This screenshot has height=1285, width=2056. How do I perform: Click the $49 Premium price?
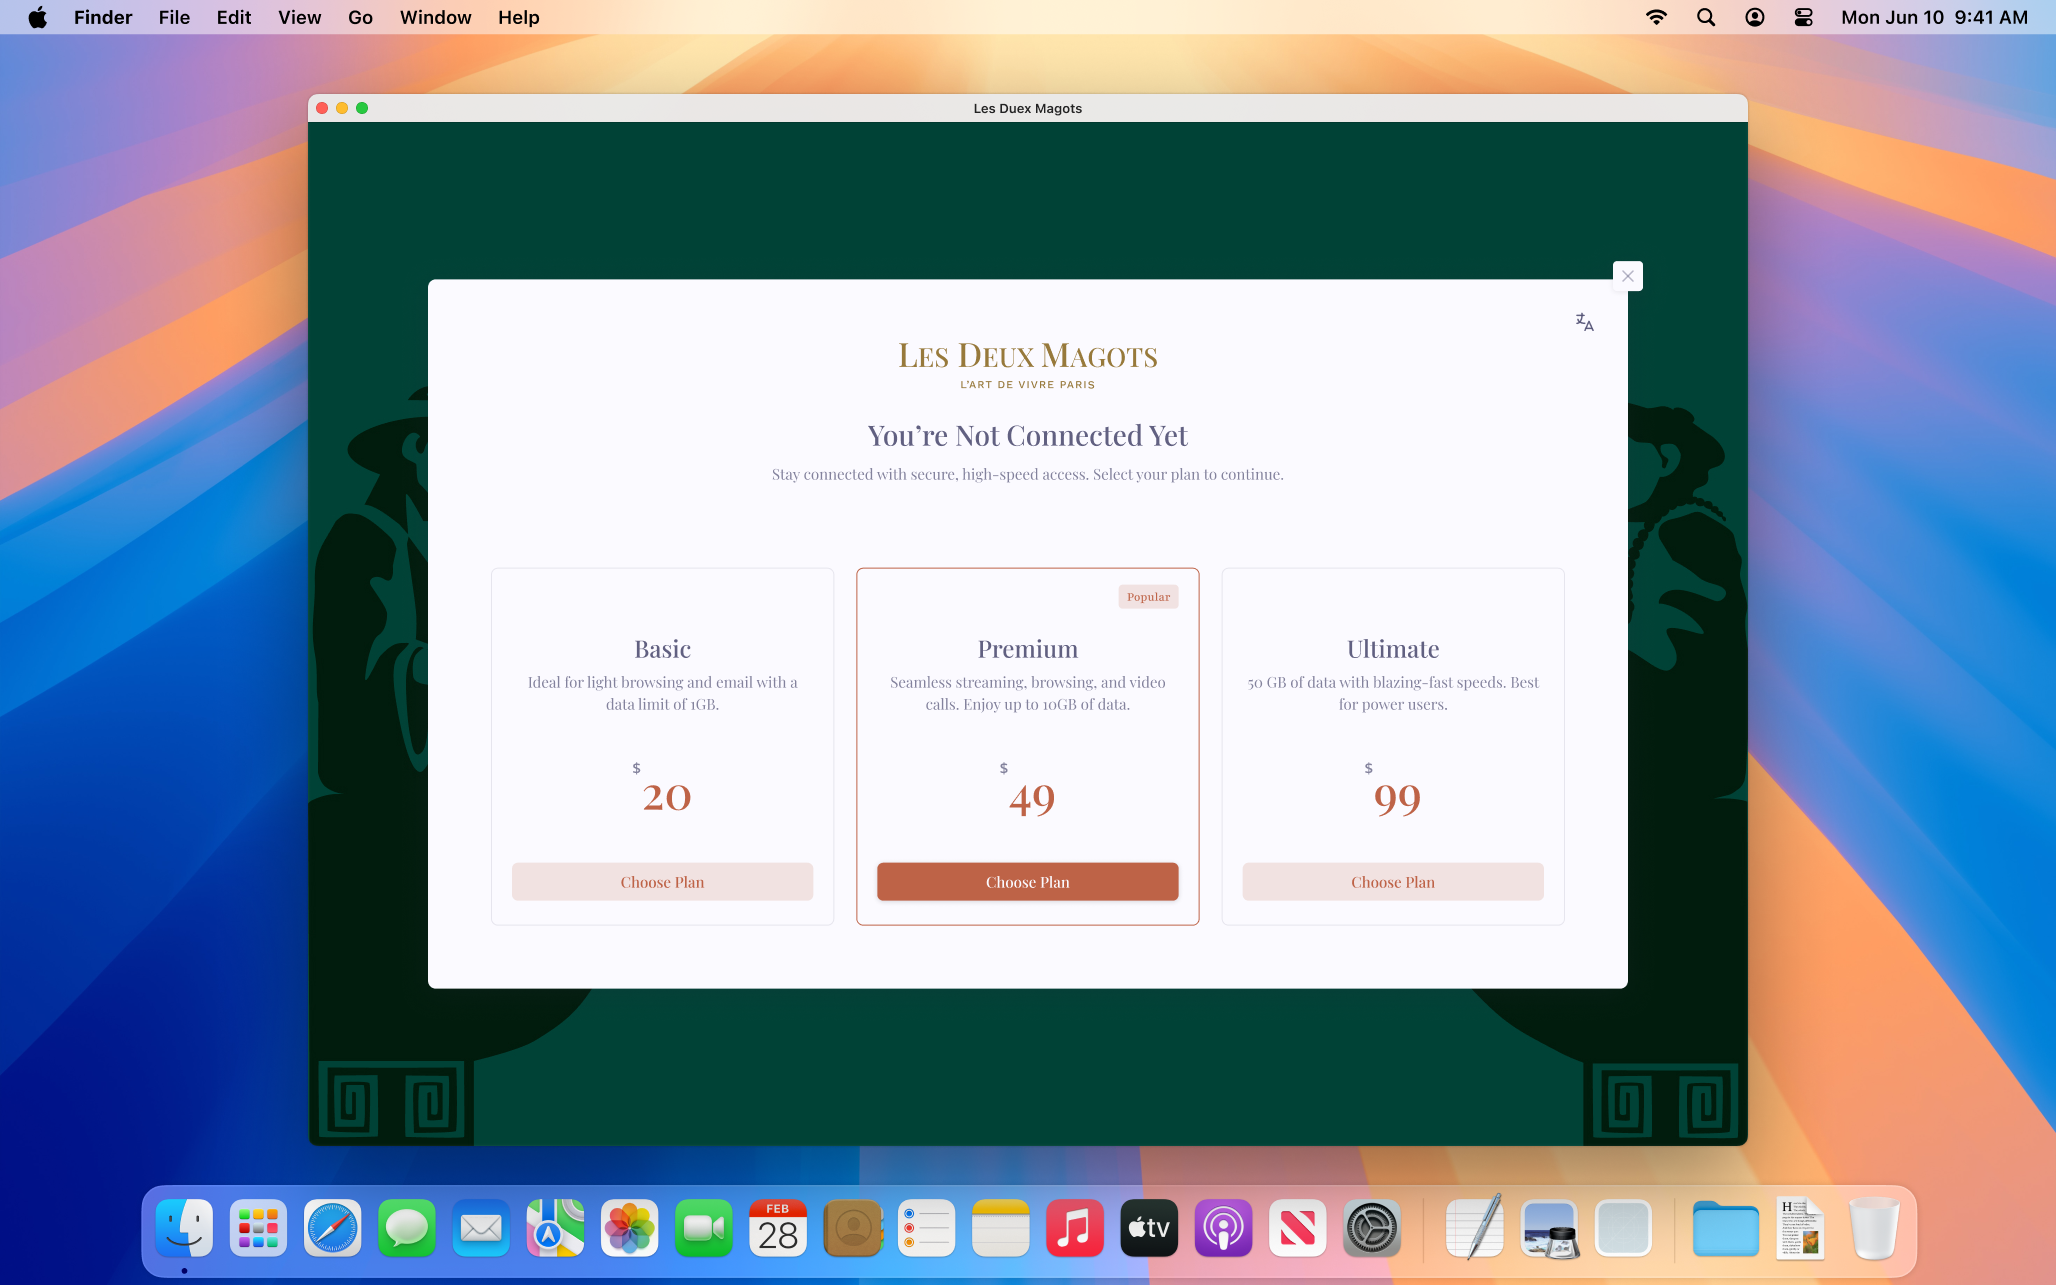(1028, 791)
